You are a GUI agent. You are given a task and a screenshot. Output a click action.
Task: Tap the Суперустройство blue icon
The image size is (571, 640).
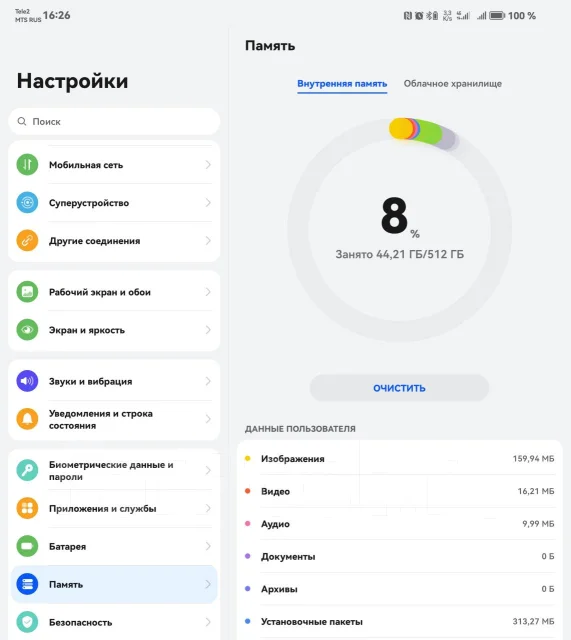pos(27,202)
